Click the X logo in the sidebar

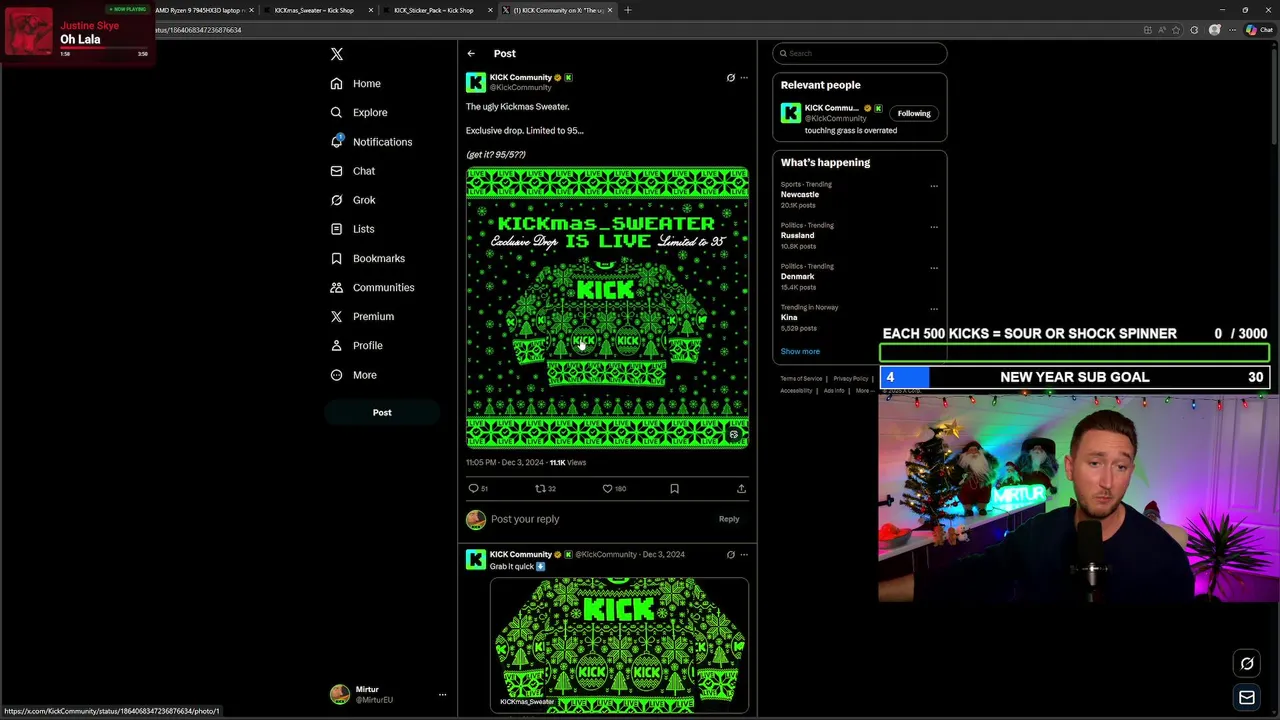[x=337, y=54]
